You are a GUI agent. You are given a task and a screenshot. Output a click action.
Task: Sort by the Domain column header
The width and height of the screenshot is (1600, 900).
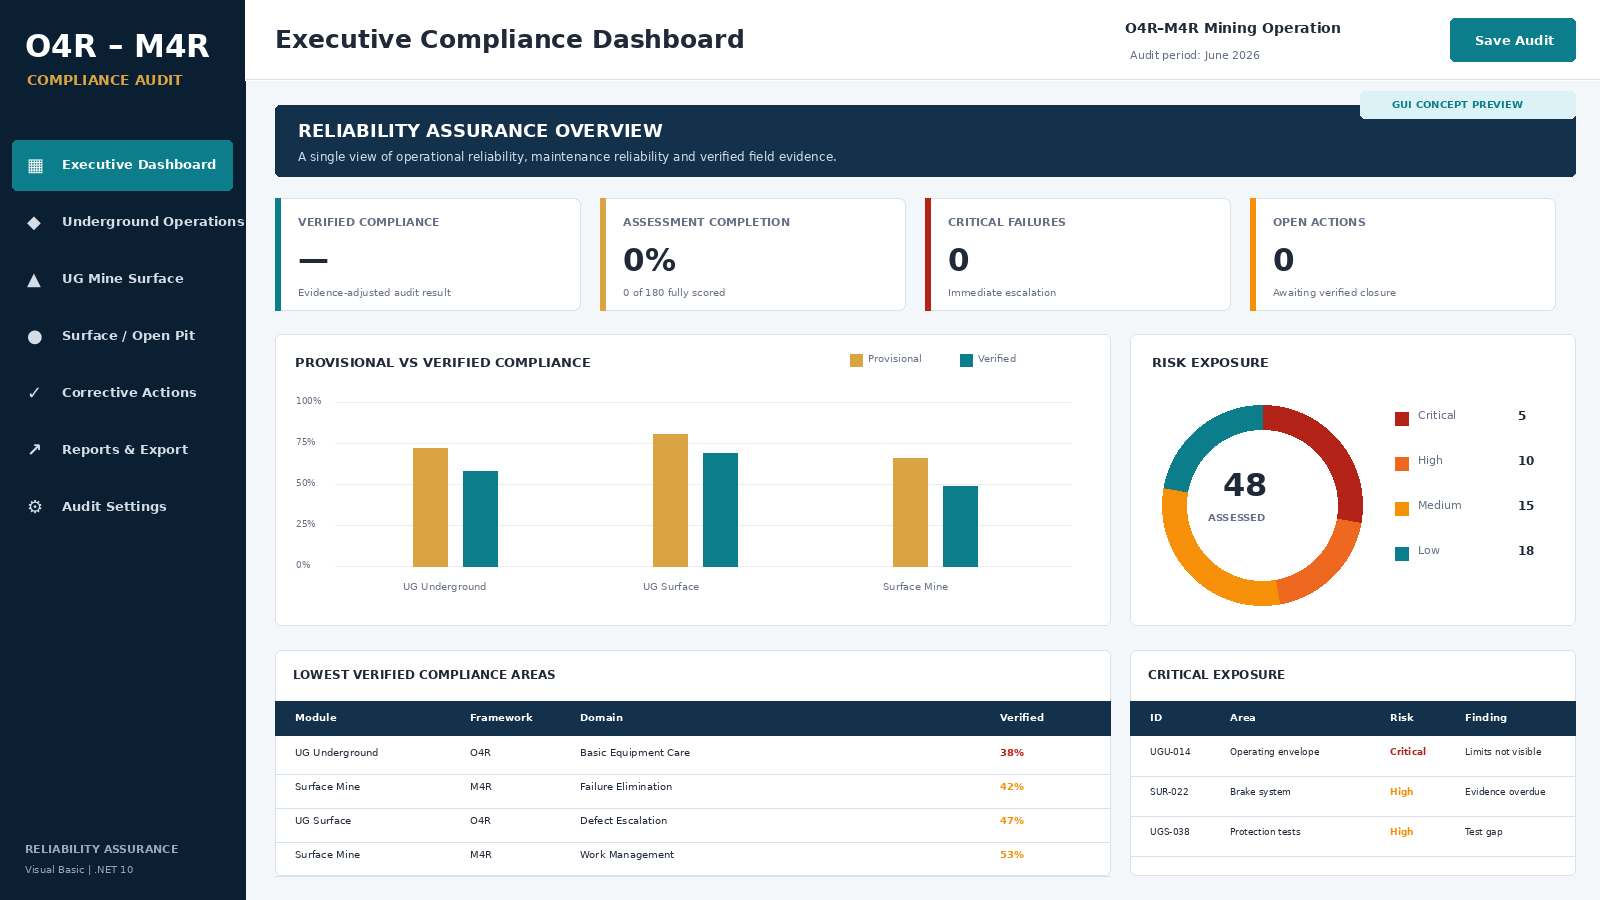point(601,718)
